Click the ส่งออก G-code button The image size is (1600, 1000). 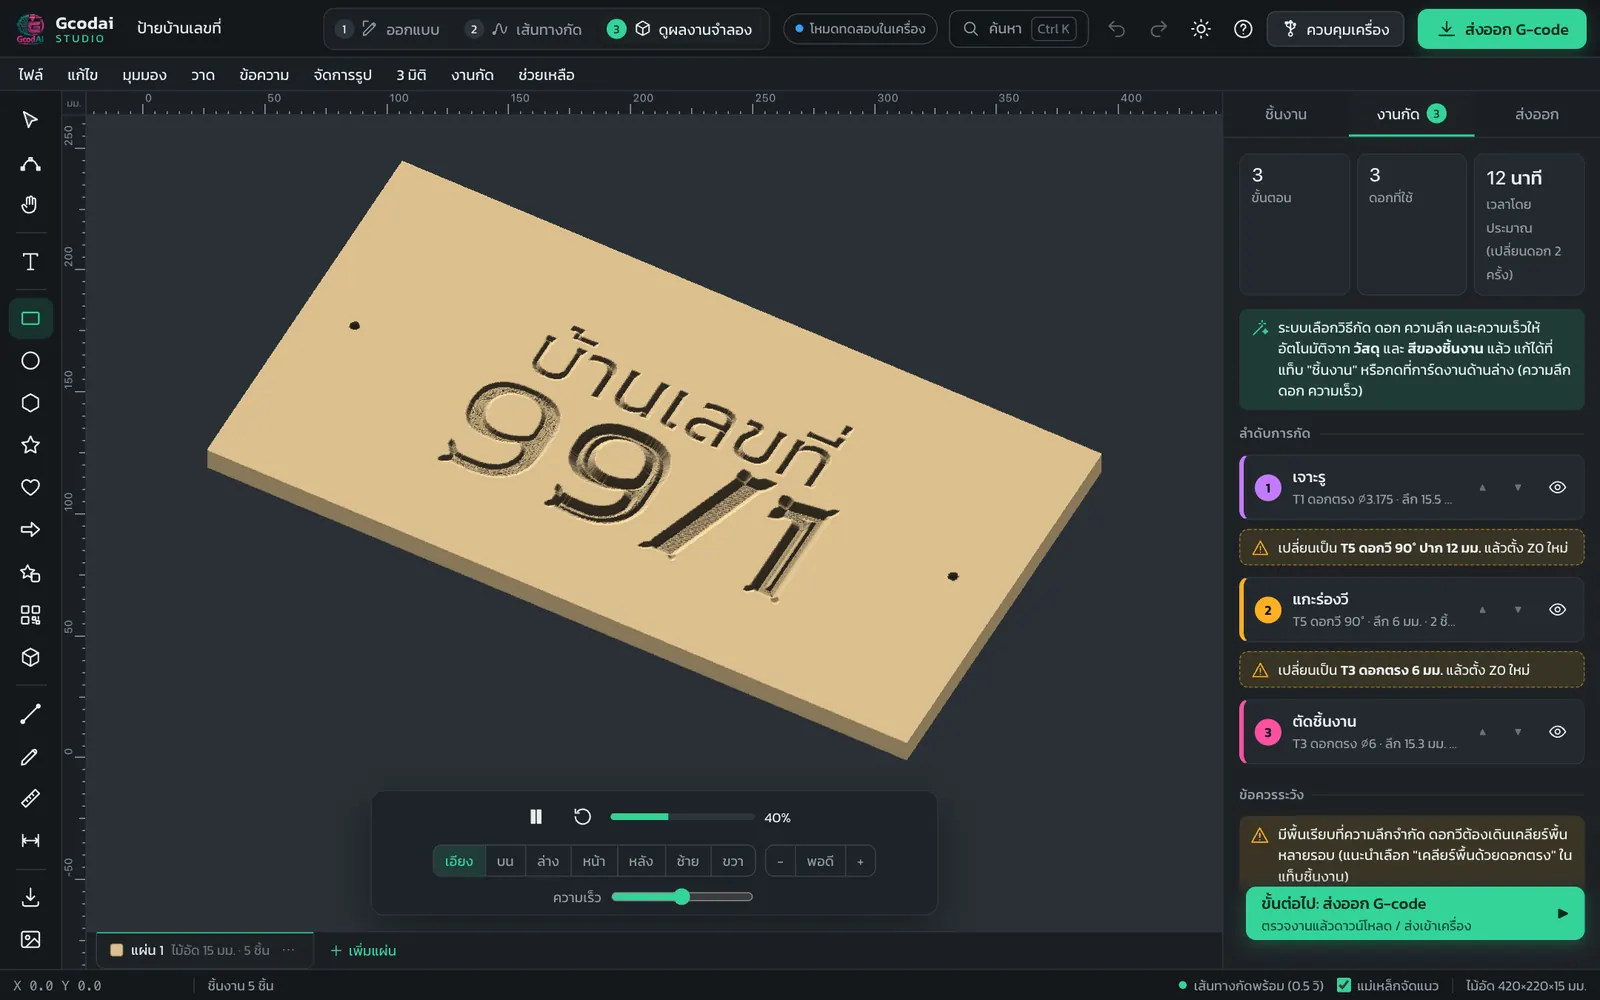1502,29
